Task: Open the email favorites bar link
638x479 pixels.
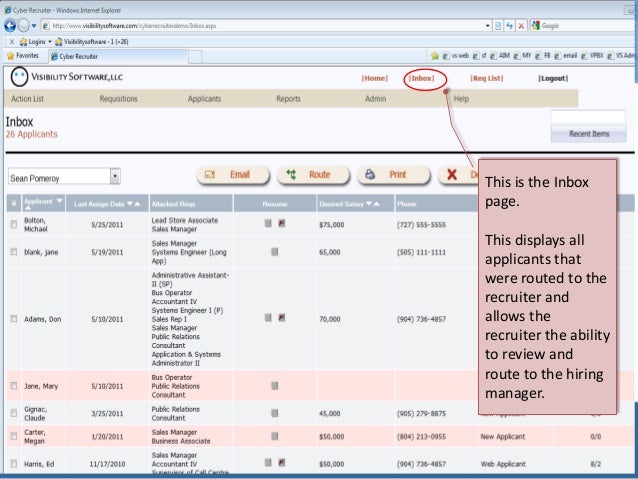Action: click(566, 56)
